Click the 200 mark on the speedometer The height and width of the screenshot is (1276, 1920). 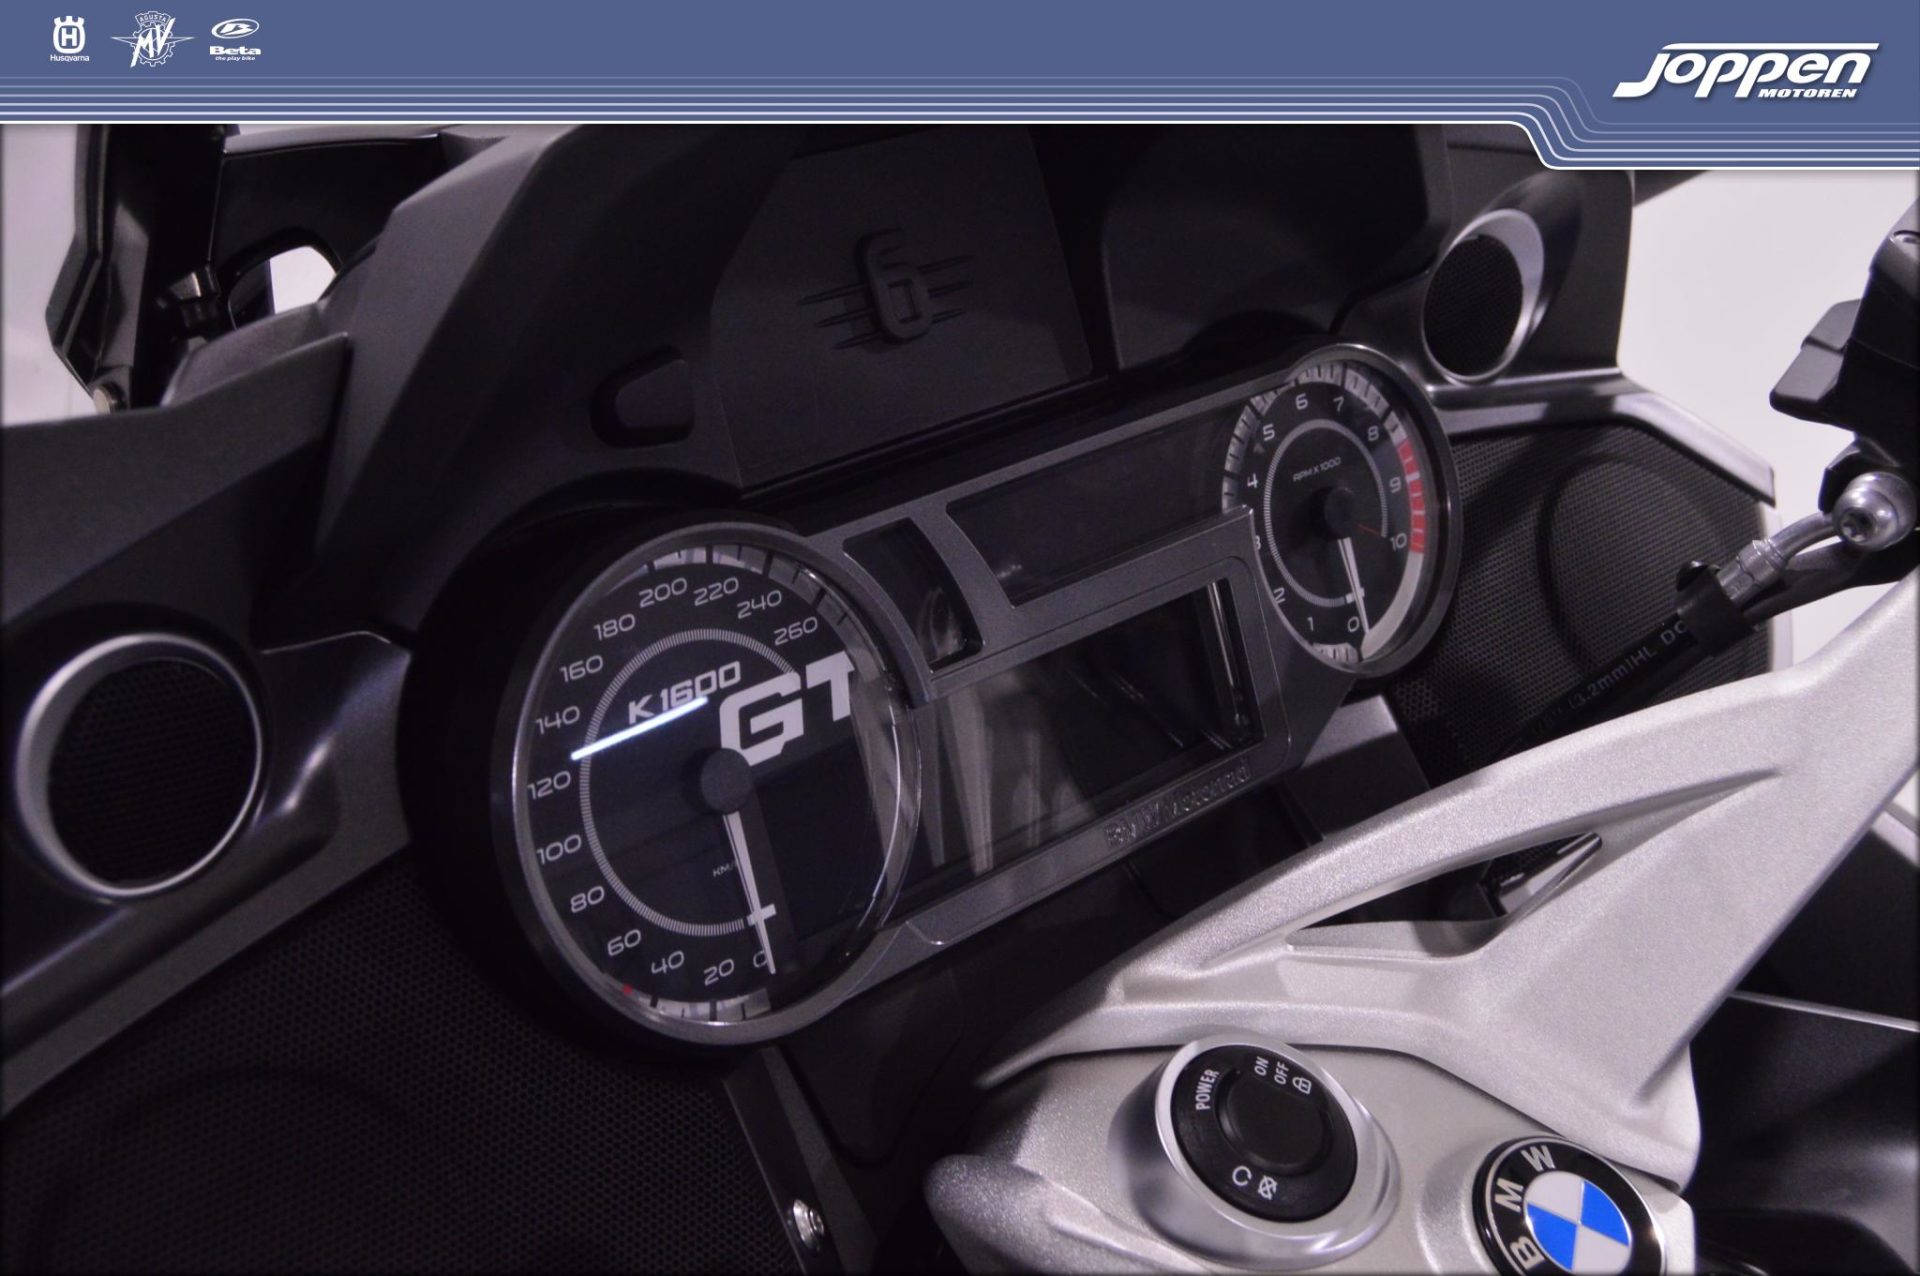click(x=661, y=594)
